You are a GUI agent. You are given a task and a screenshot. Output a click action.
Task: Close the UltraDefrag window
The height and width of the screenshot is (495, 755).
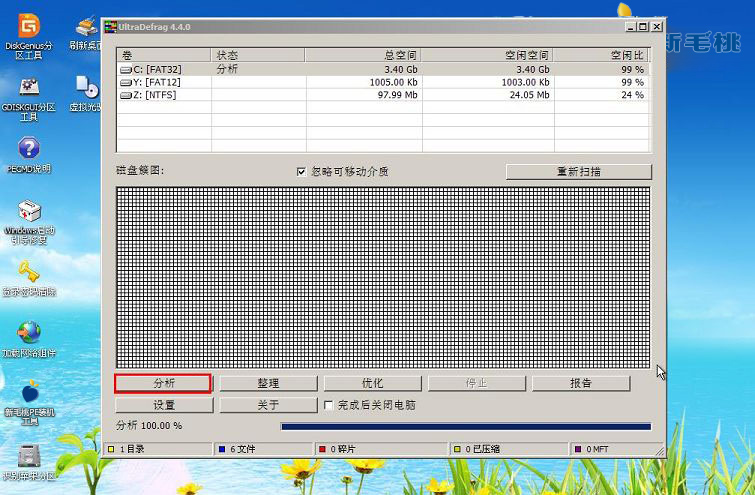(657, 27)
